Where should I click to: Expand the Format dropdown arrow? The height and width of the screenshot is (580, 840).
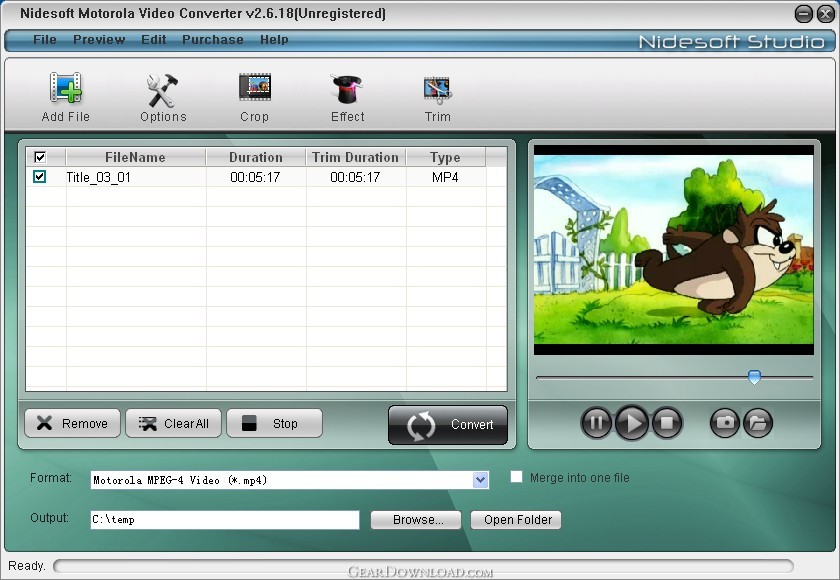[481, 480]
